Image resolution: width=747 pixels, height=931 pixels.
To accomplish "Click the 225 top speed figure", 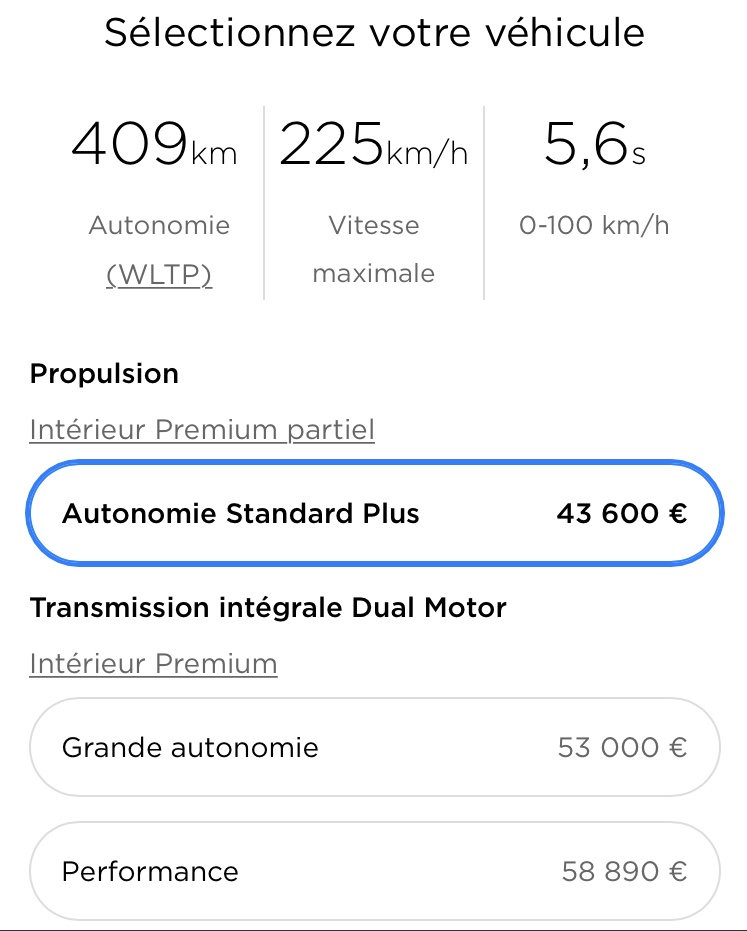I will click(x=331, y=146).
